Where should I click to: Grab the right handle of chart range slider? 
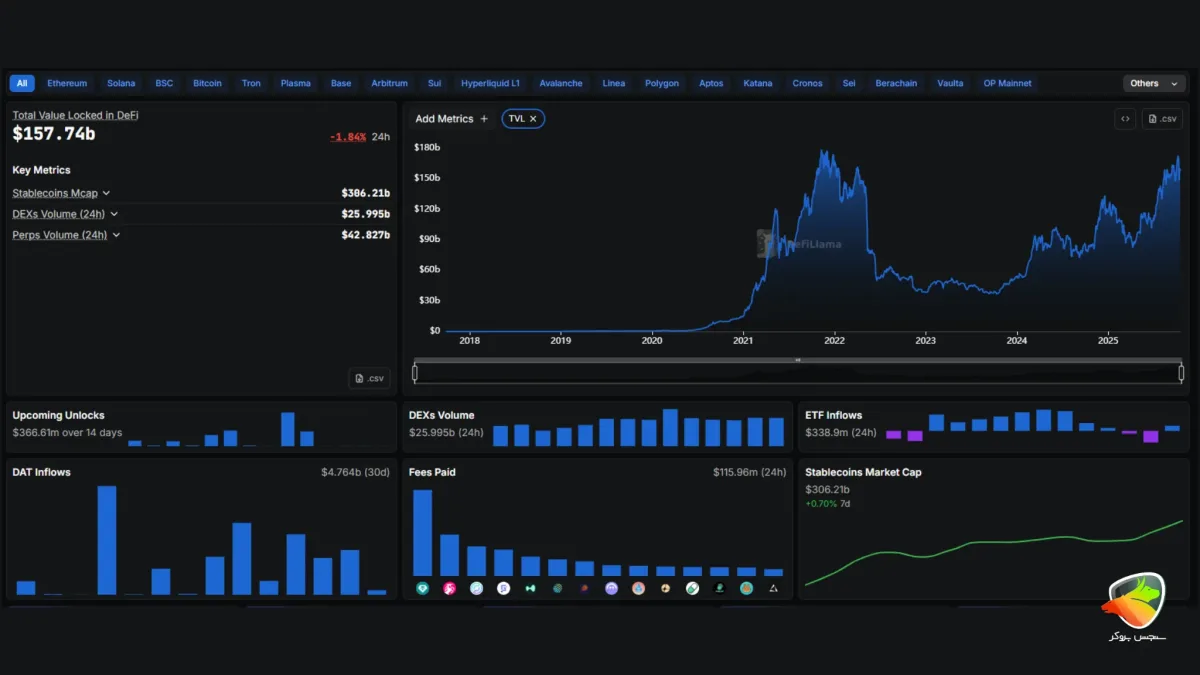pyautogui.click(x=1181, y=373)
